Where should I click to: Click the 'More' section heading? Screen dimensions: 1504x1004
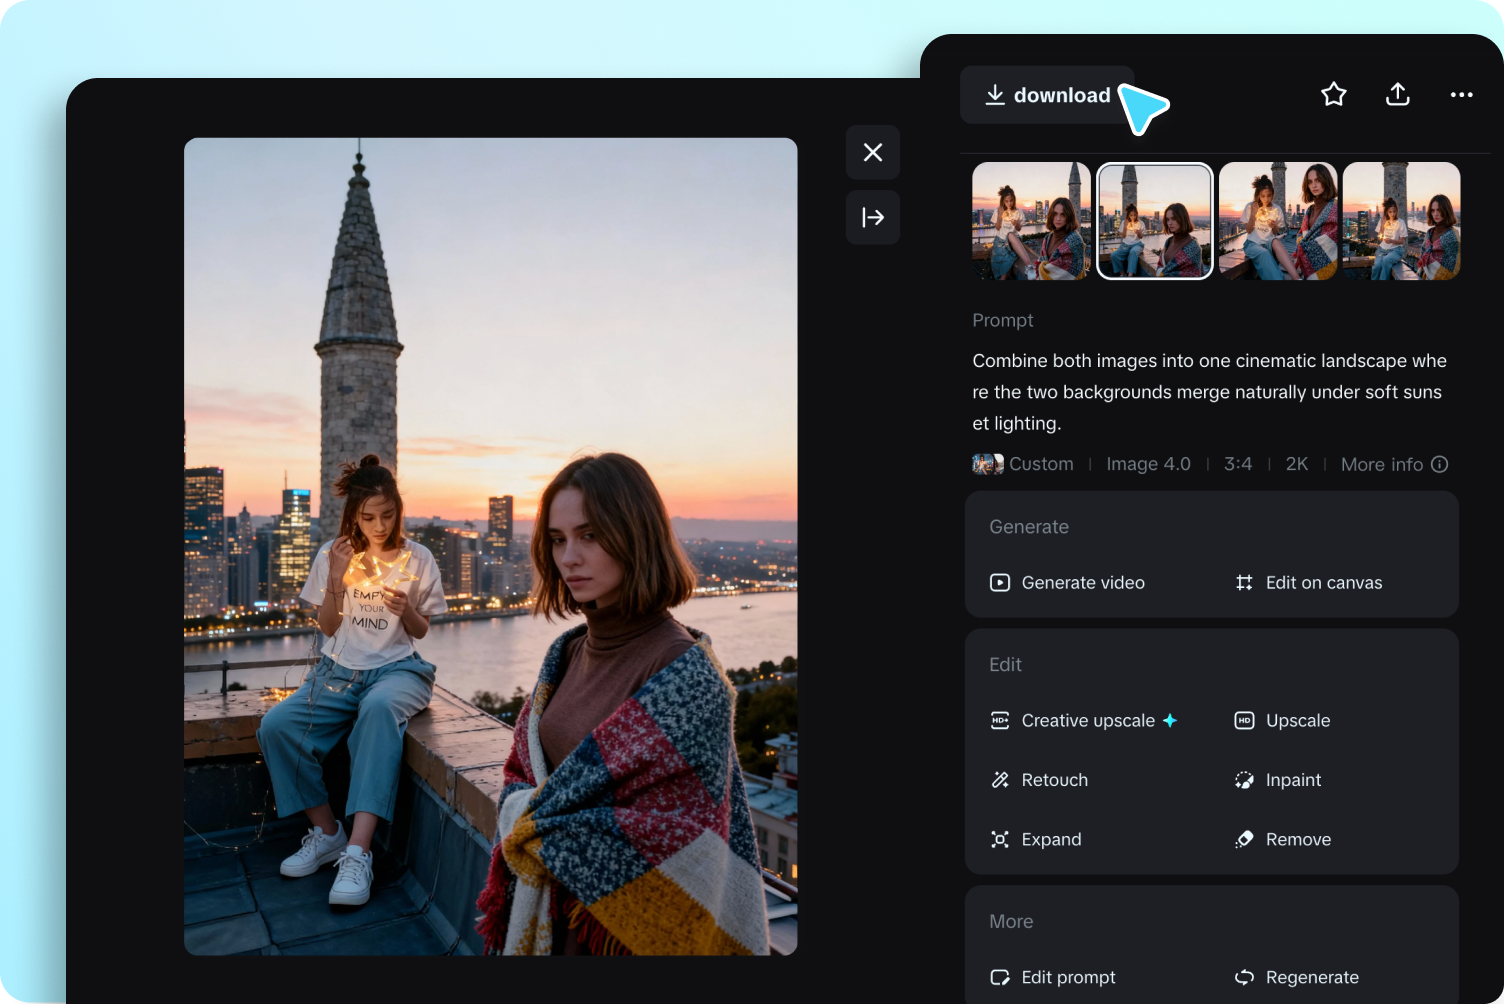[x=1011, y=922]
